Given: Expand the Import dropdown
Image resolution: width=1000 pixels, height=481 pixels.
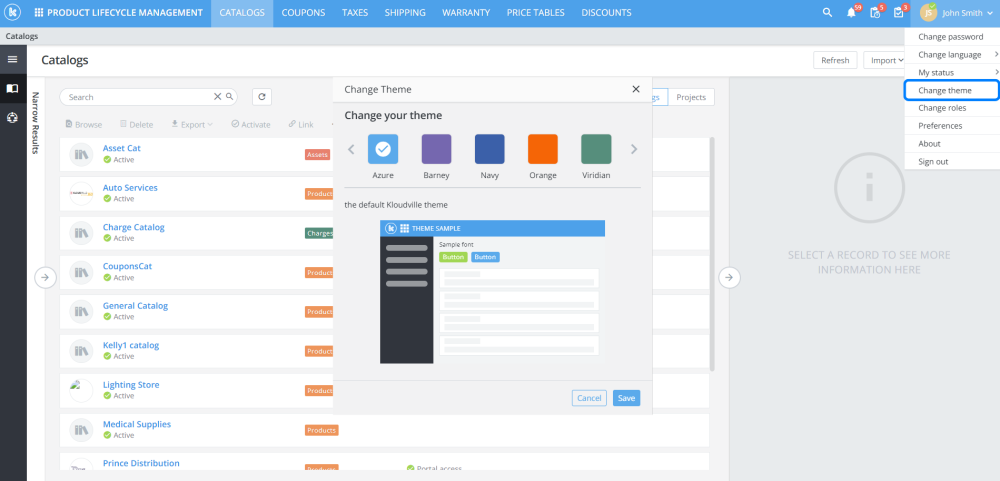Looking at the screenshot, I should click(885, 61).
